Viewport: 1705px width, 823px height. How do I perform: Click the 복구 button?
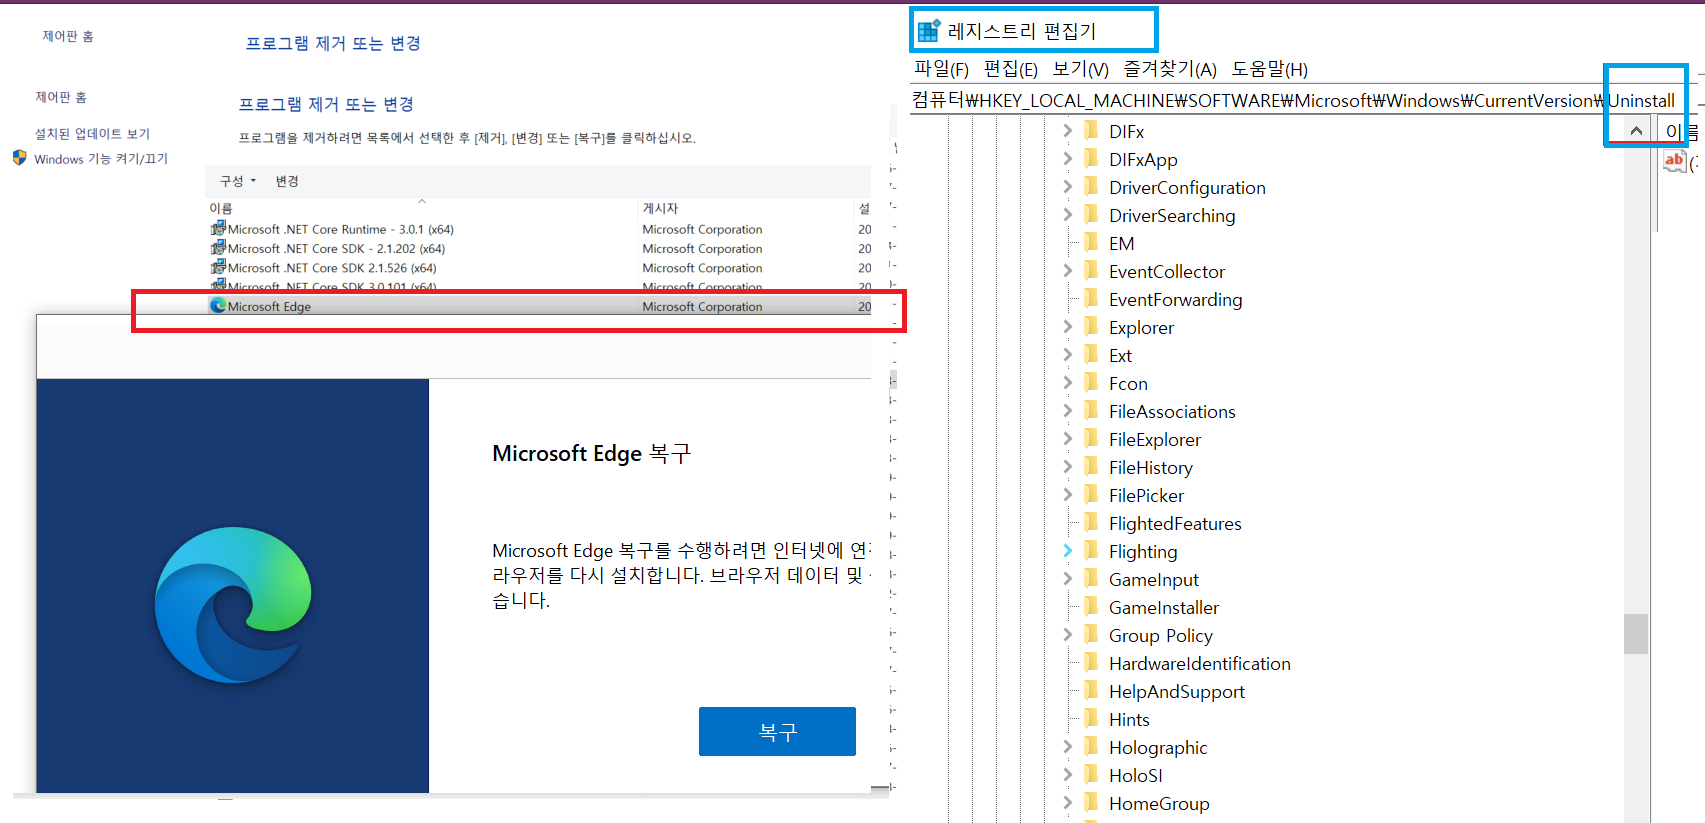[777, 731]
